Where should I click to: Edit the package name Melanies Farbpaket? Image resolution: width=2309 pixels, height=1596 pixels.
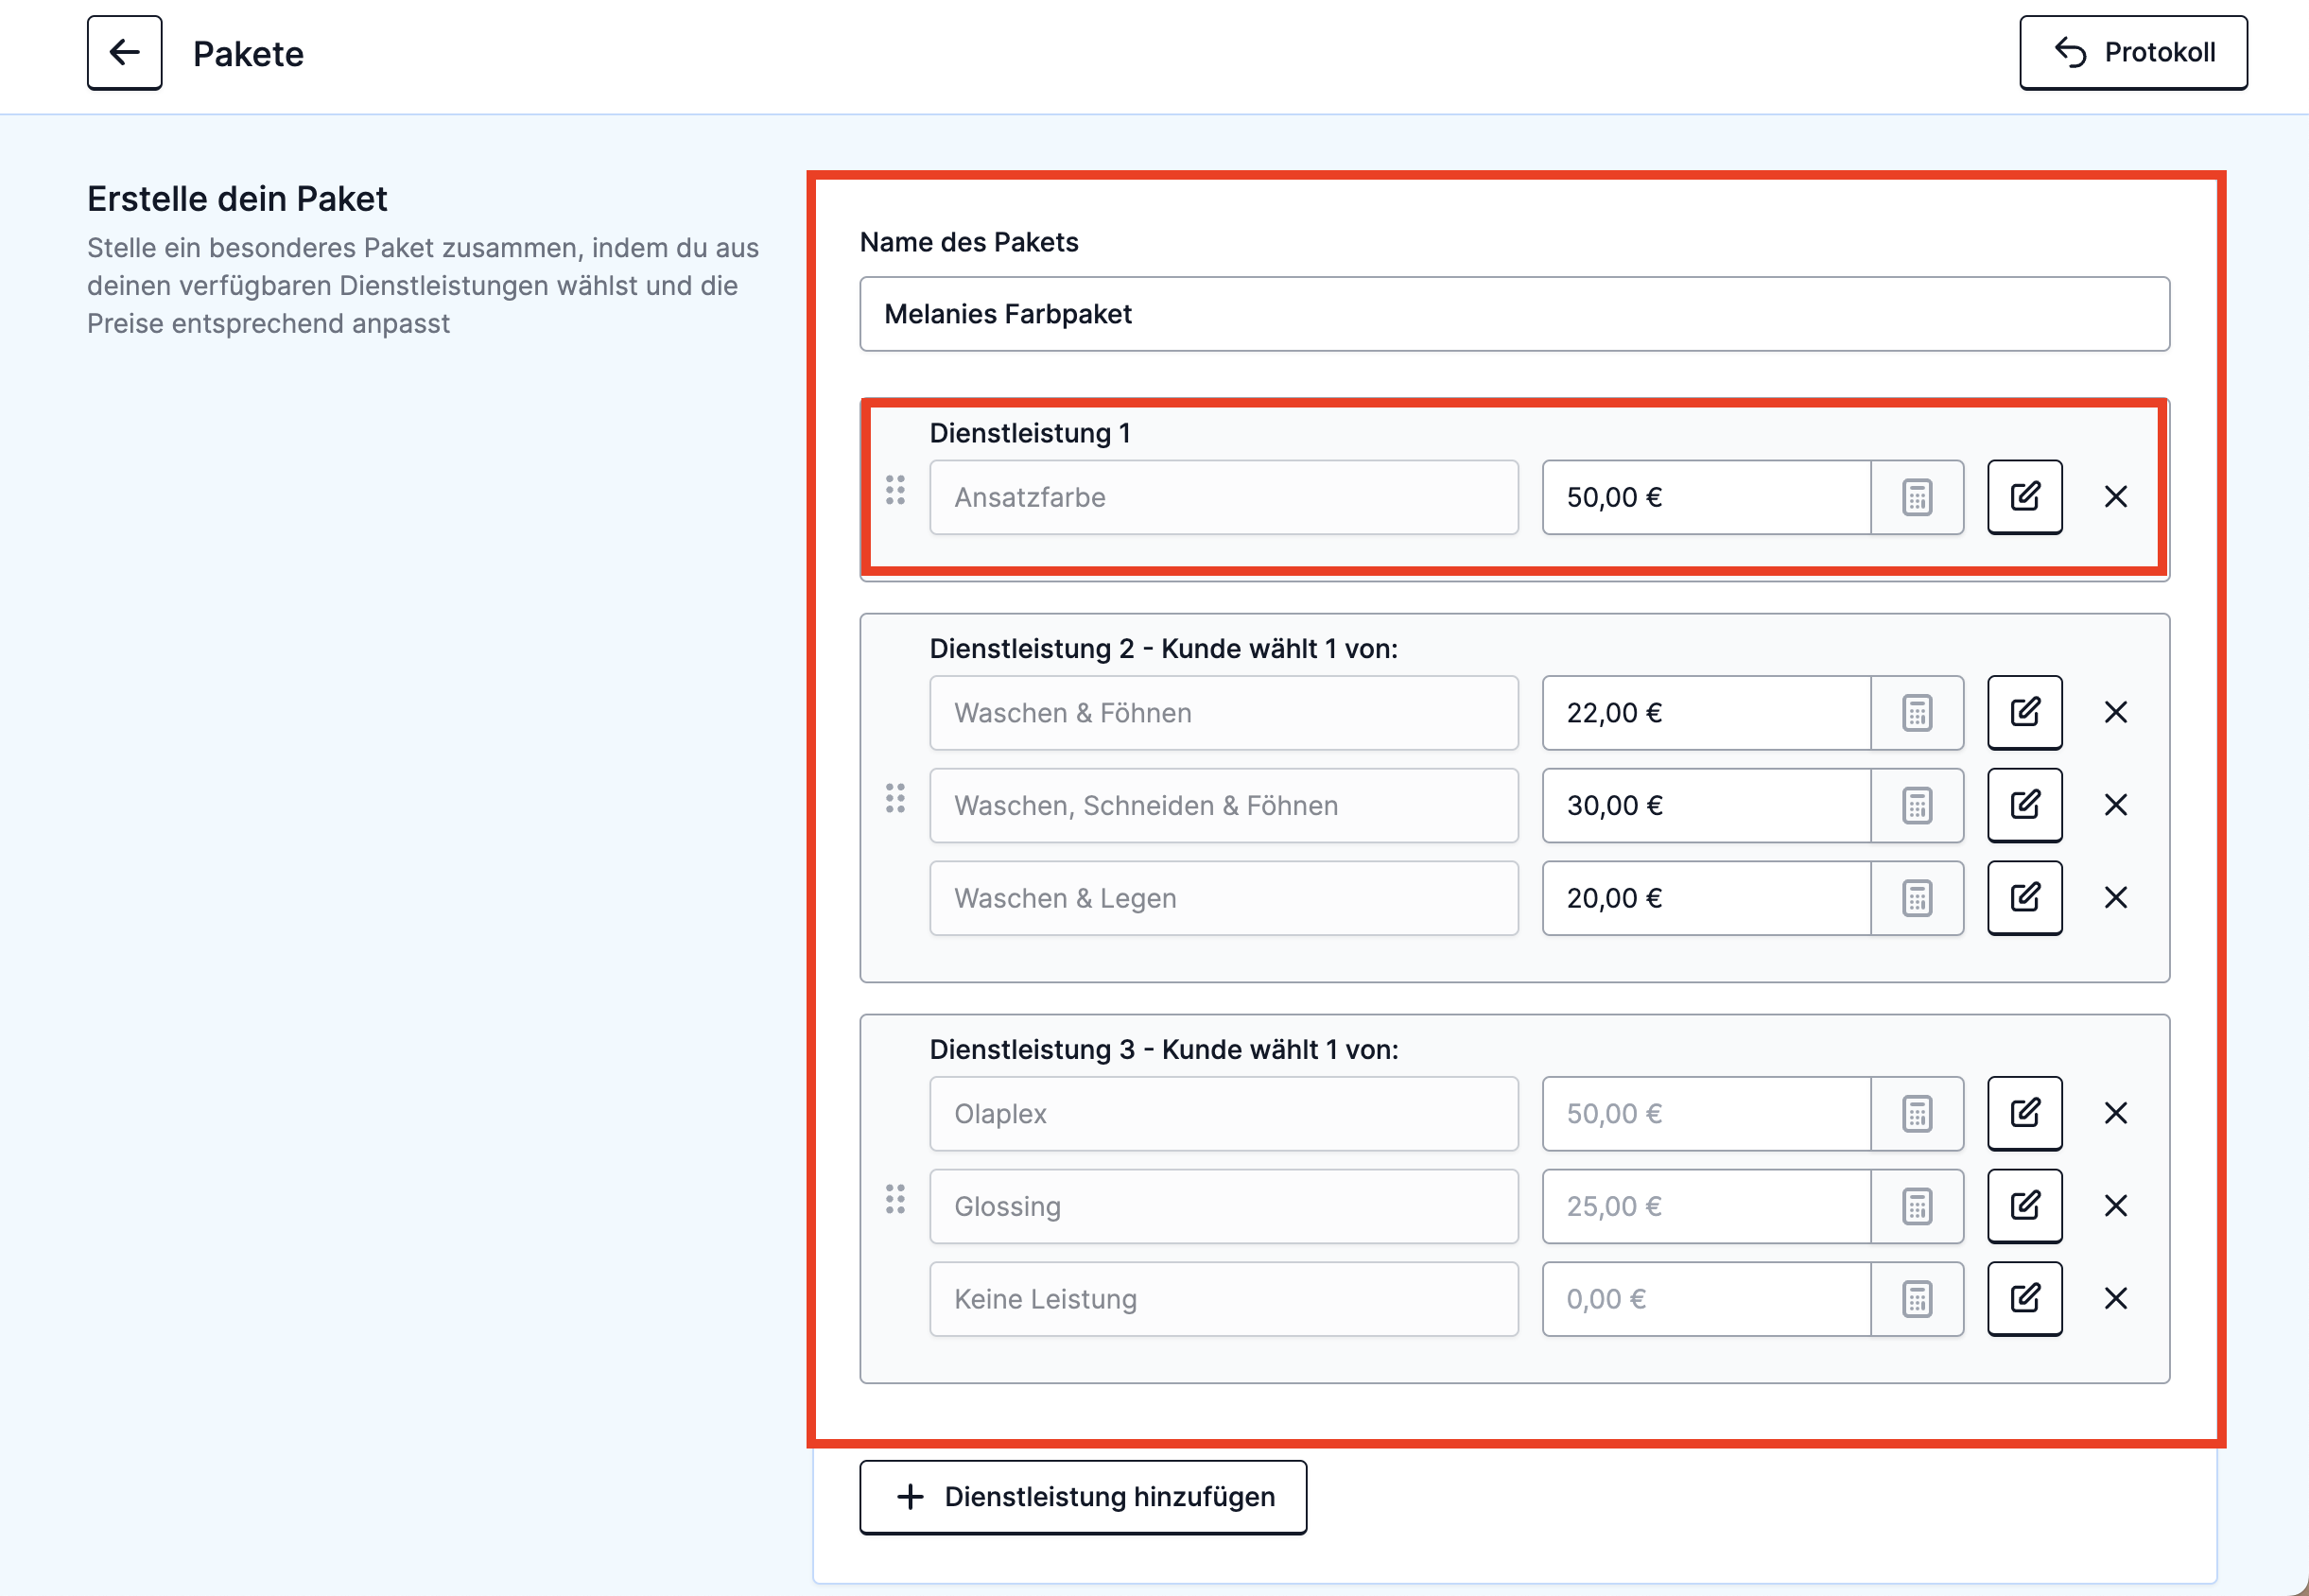pos(1514,314)
